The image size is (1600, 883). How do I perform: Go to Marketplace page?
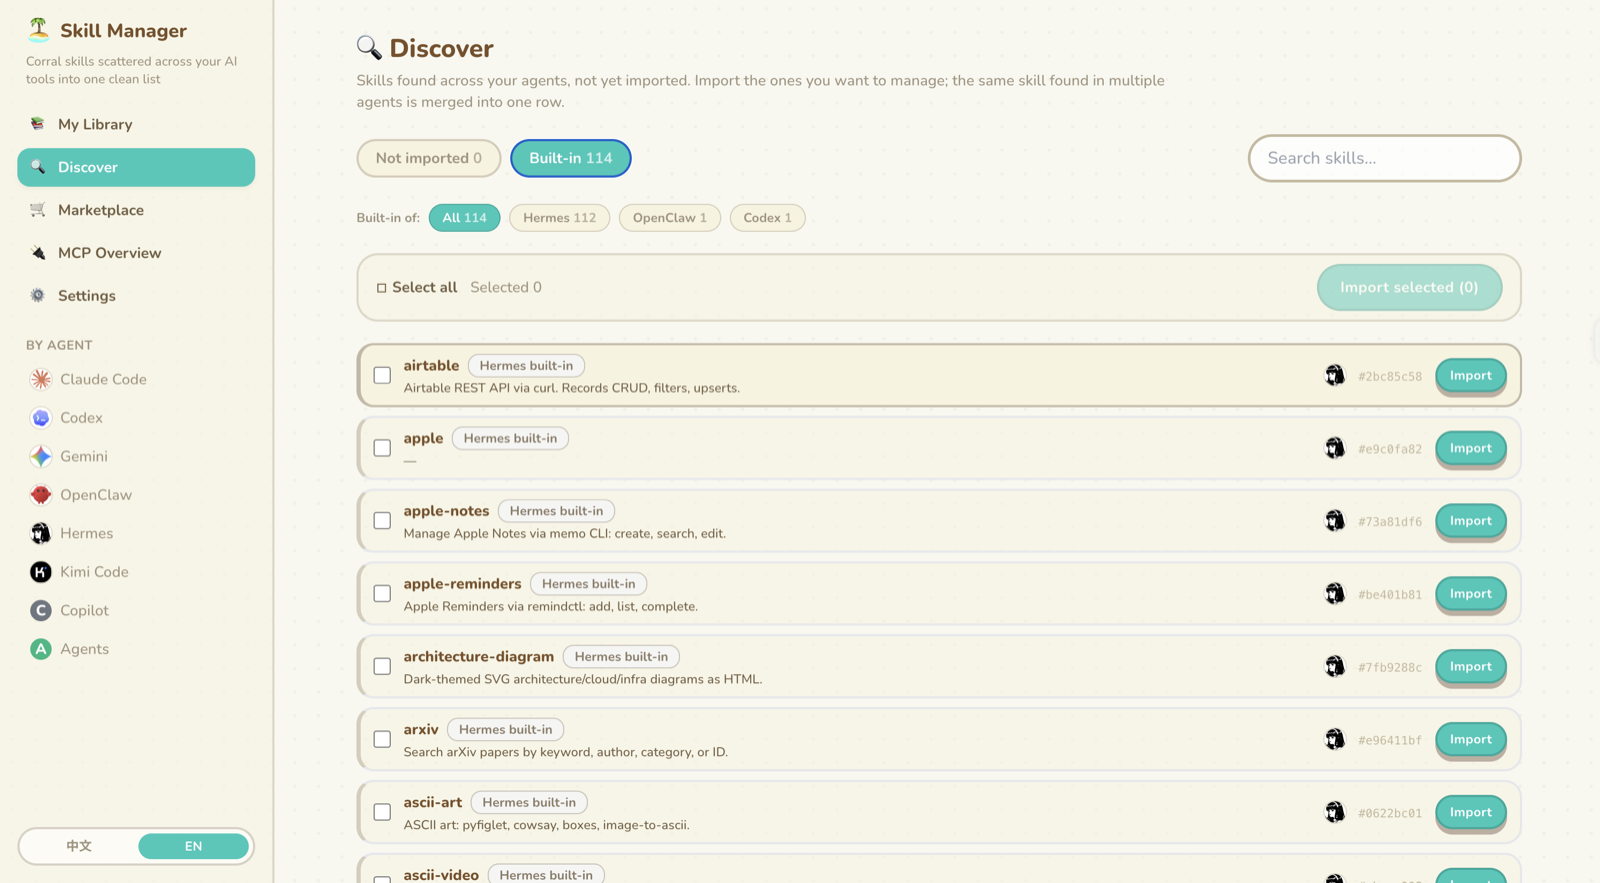pyautogui.click(x=136, y=210)
